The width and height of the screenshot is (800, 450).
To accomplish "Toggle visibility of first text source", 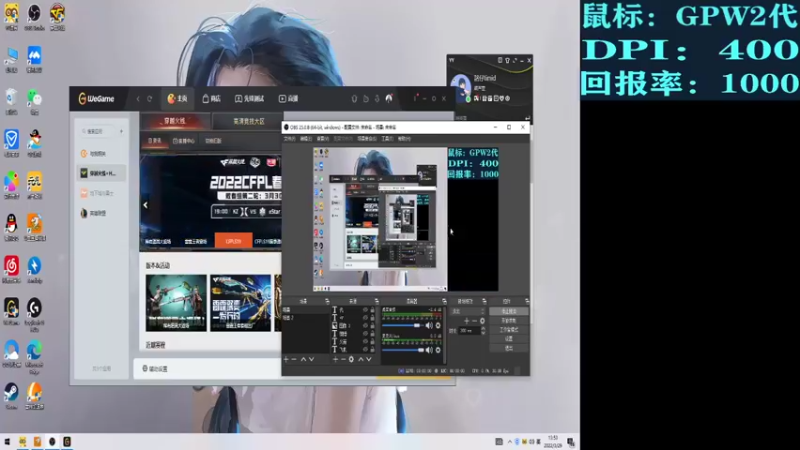I will pyautogui.click(x=365, y=310).
